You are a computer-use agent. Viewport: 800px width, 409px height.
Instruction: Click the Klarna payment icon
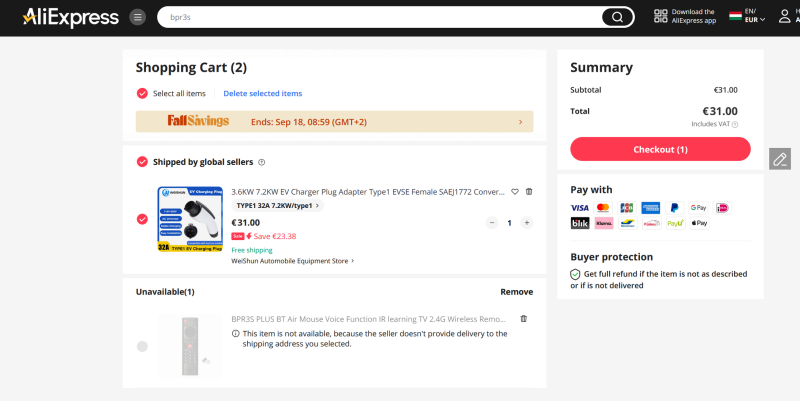pos(604,223)
